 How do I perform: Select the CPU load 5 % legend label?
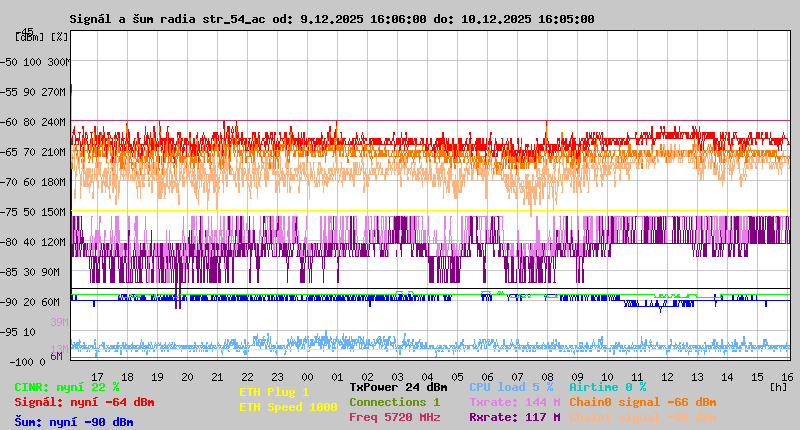(x=511, y=387)
